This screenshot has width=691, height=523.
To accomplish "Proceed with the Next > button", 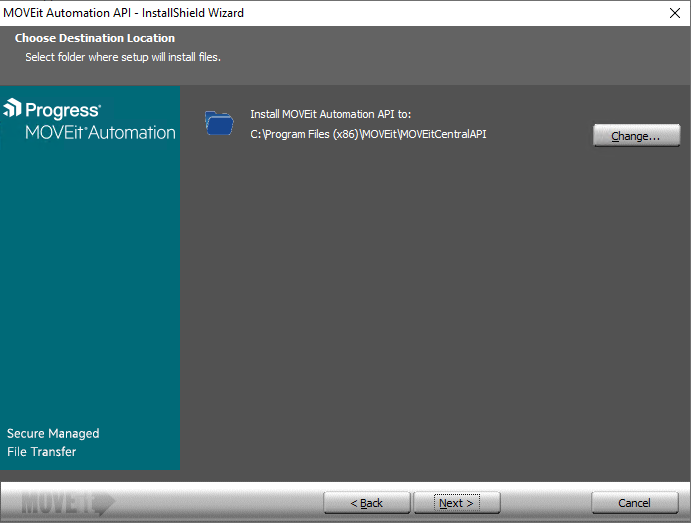I will click(x=457, y=503).
